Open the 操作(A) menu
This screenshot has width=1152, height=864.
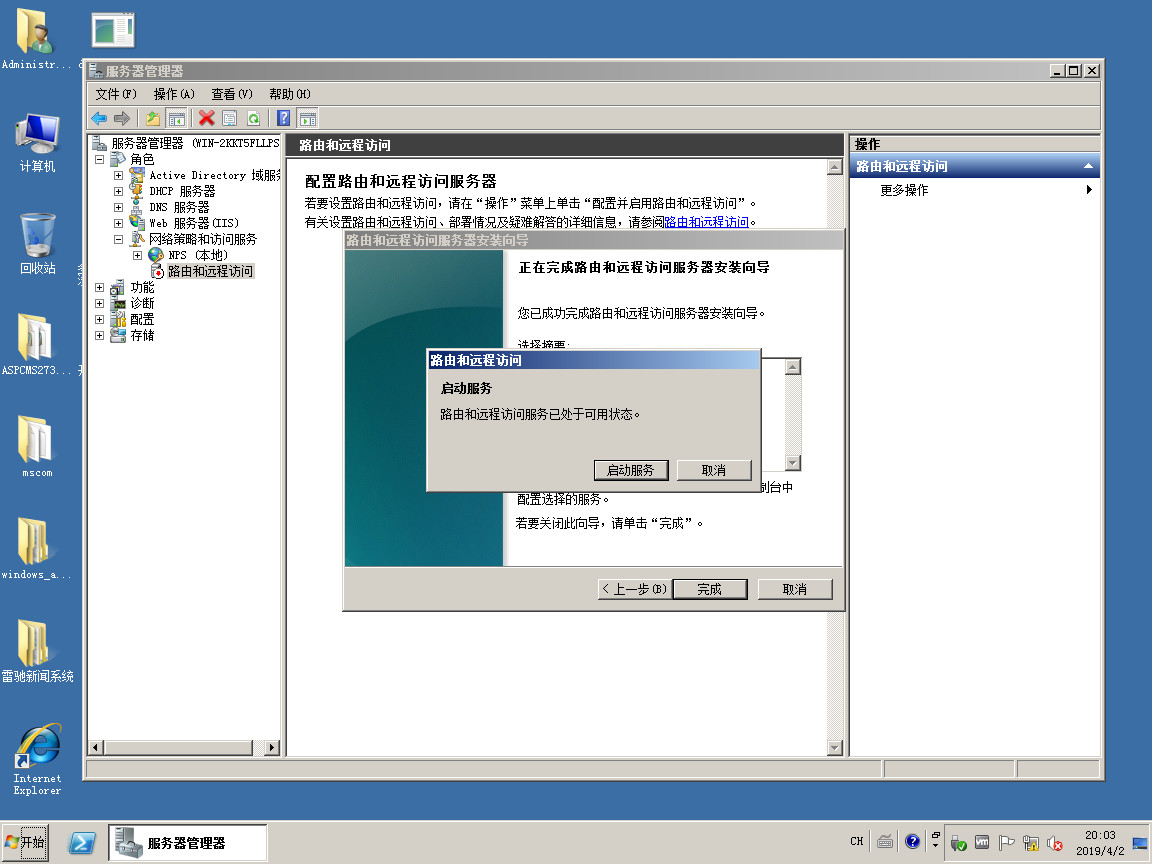tap(173, 94)
